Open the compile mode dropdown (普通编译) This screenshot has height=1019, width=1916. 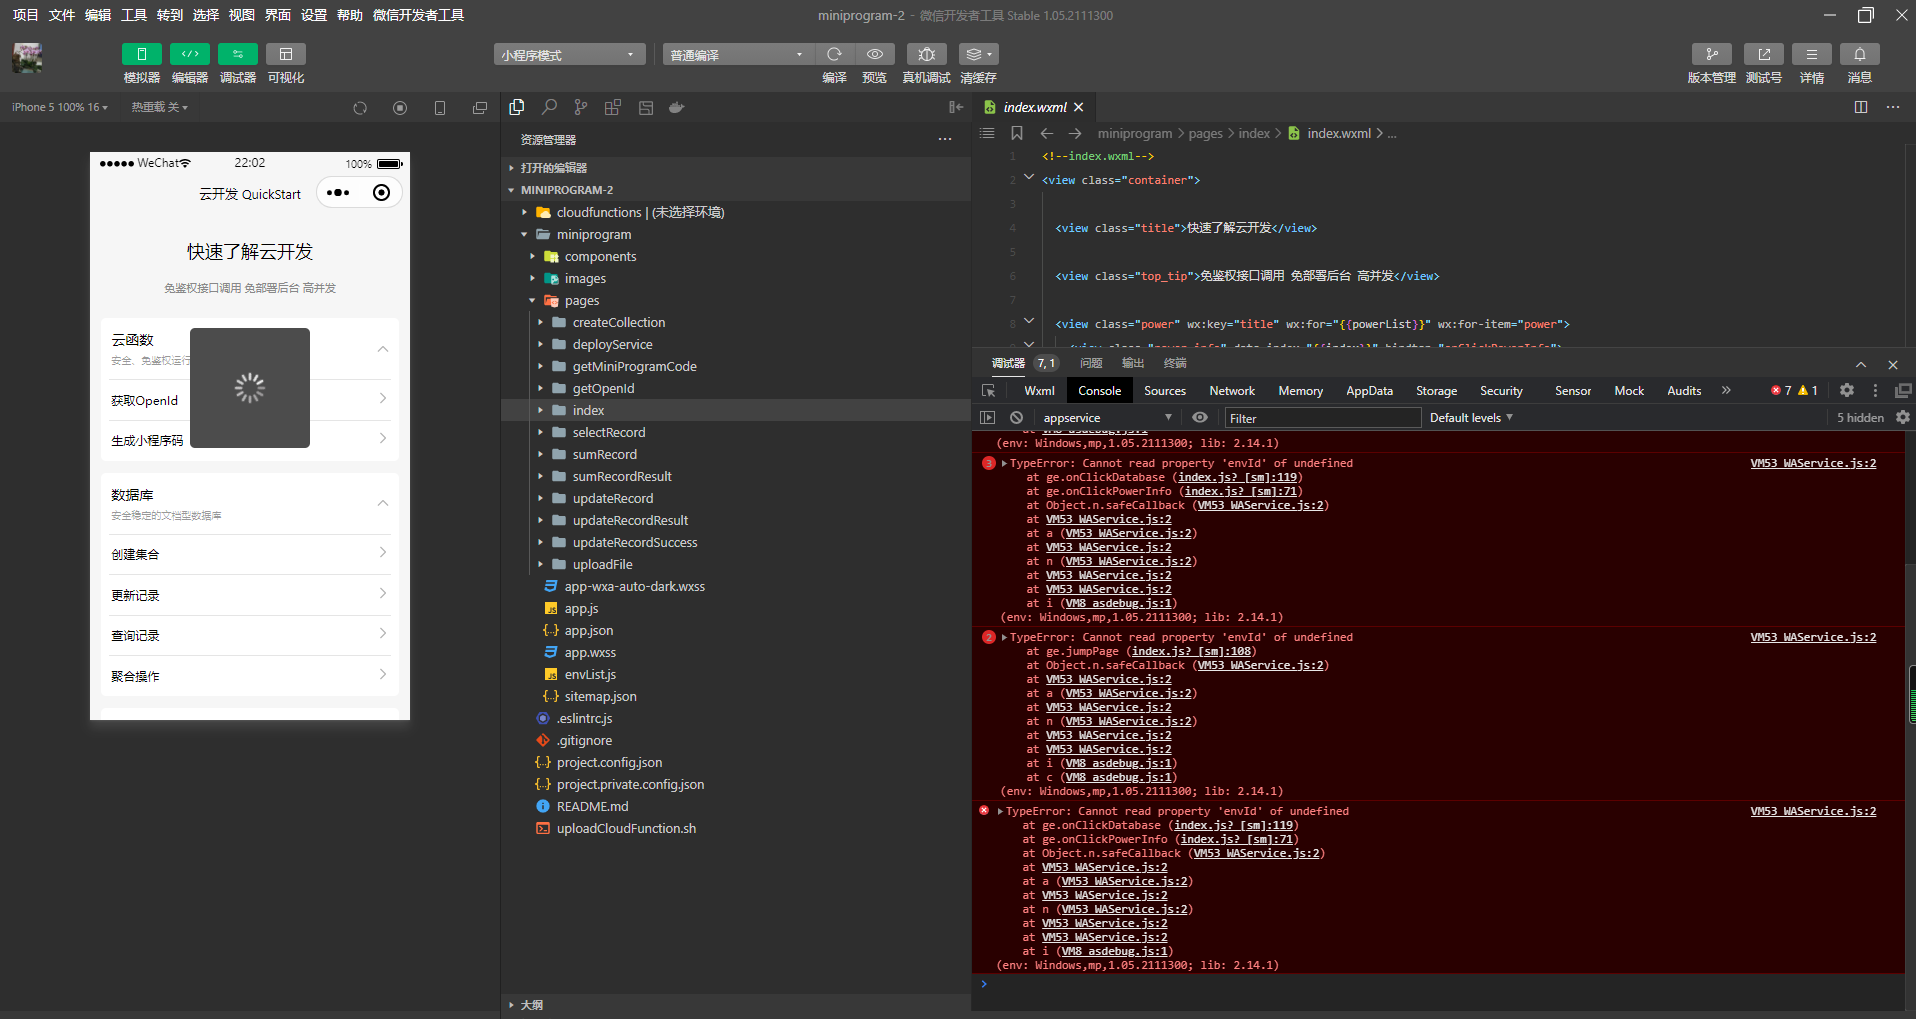click(x=738, y=55)
